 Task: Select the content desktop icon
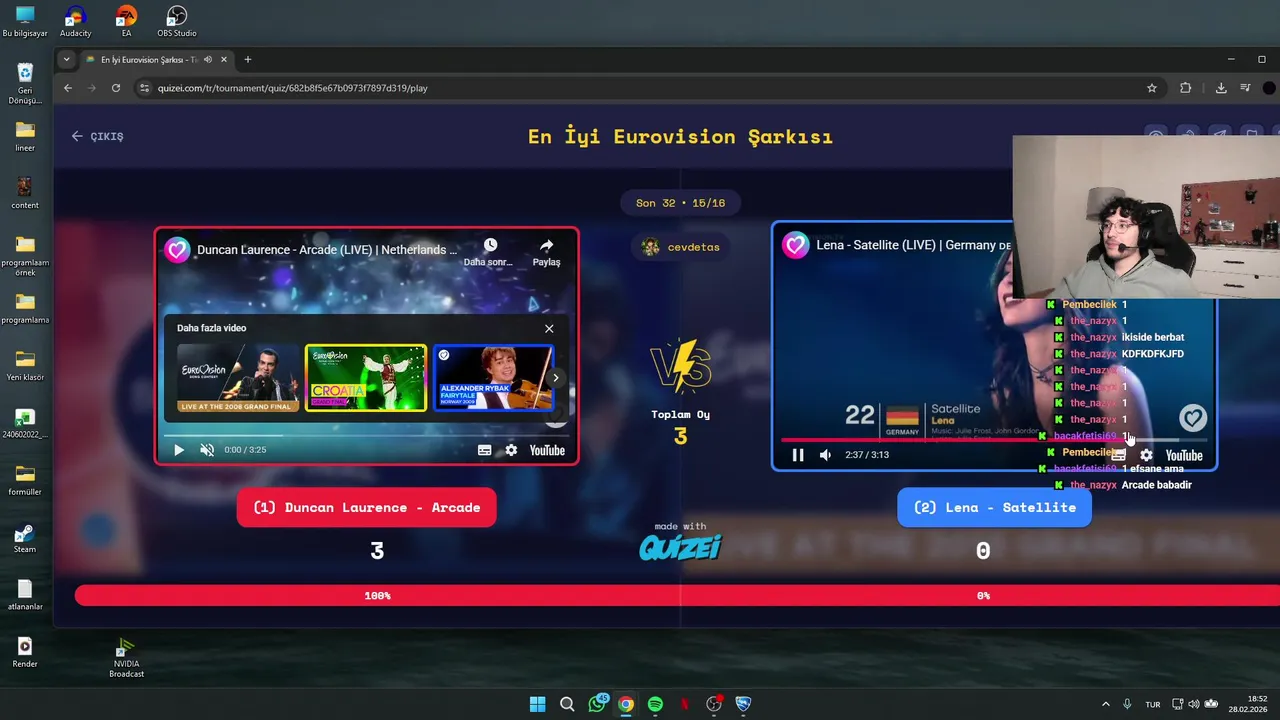pos(25,192)
